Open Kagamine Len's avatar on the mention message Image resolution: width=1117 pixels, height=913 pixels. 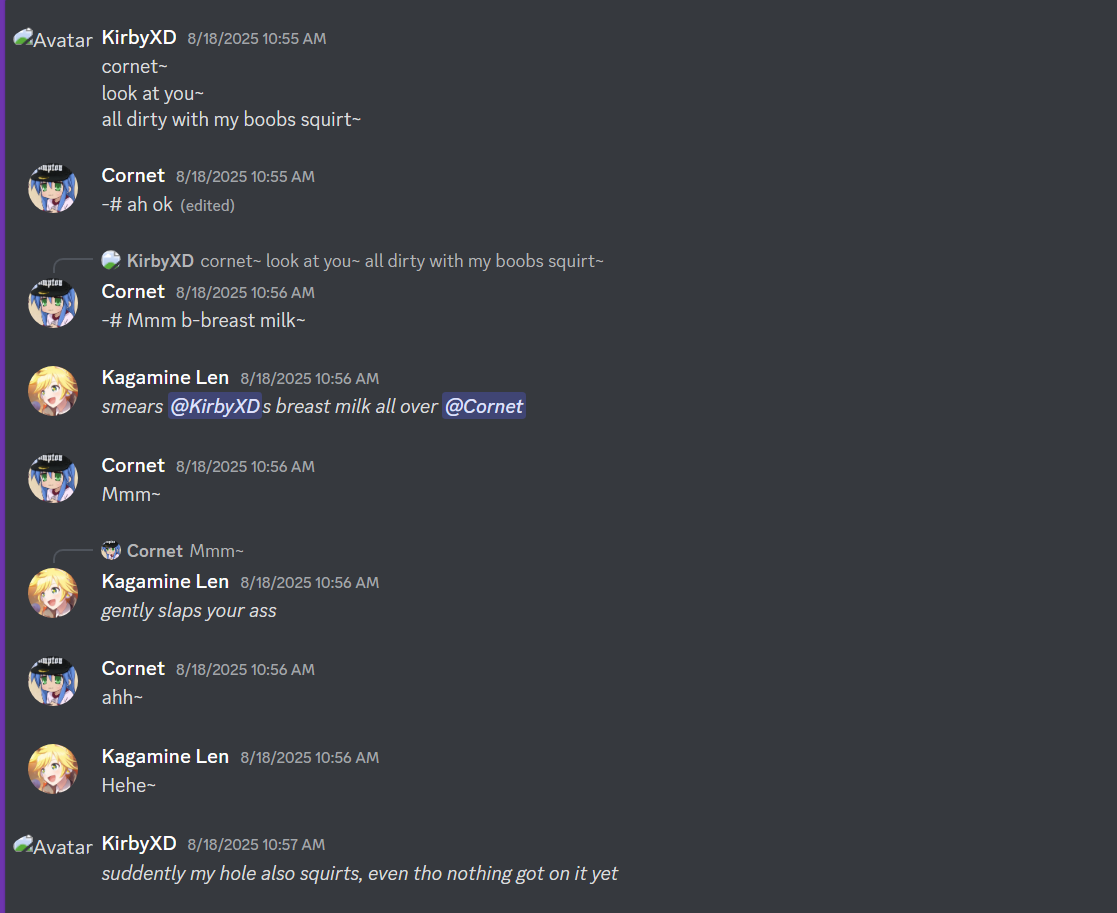[53, 390]
